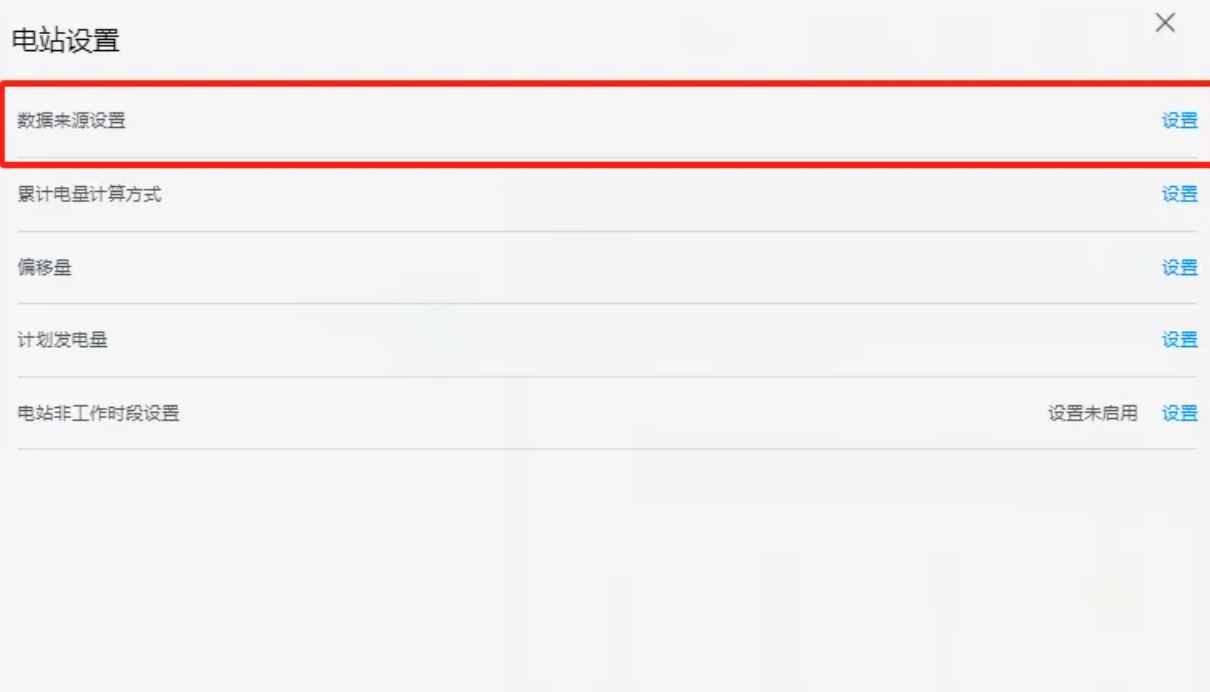Viewport: 1210px width, 692px height.
Task: Click the 累计电量计算方式 label text
Action: pos(90,194)
